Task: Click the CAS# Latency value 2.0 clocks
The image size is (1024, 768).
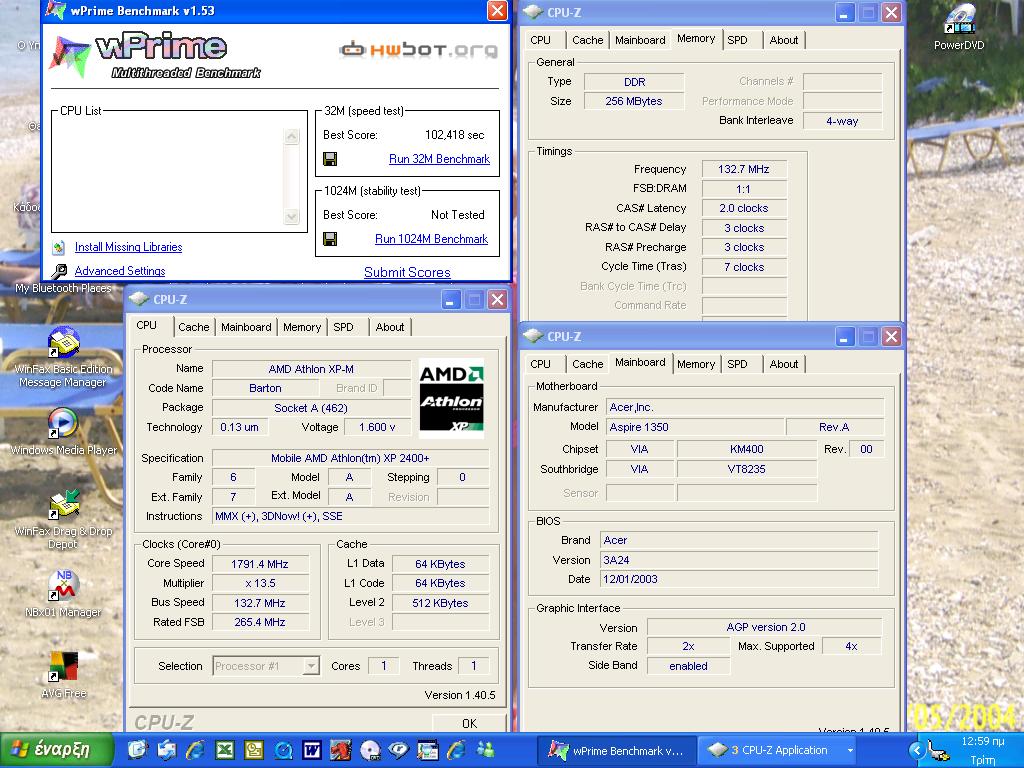Action: click(744, 208)
